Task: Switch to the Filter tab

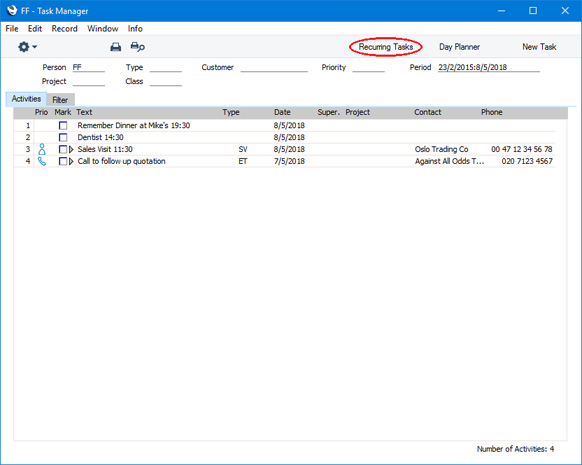Action: pos(60,100)
